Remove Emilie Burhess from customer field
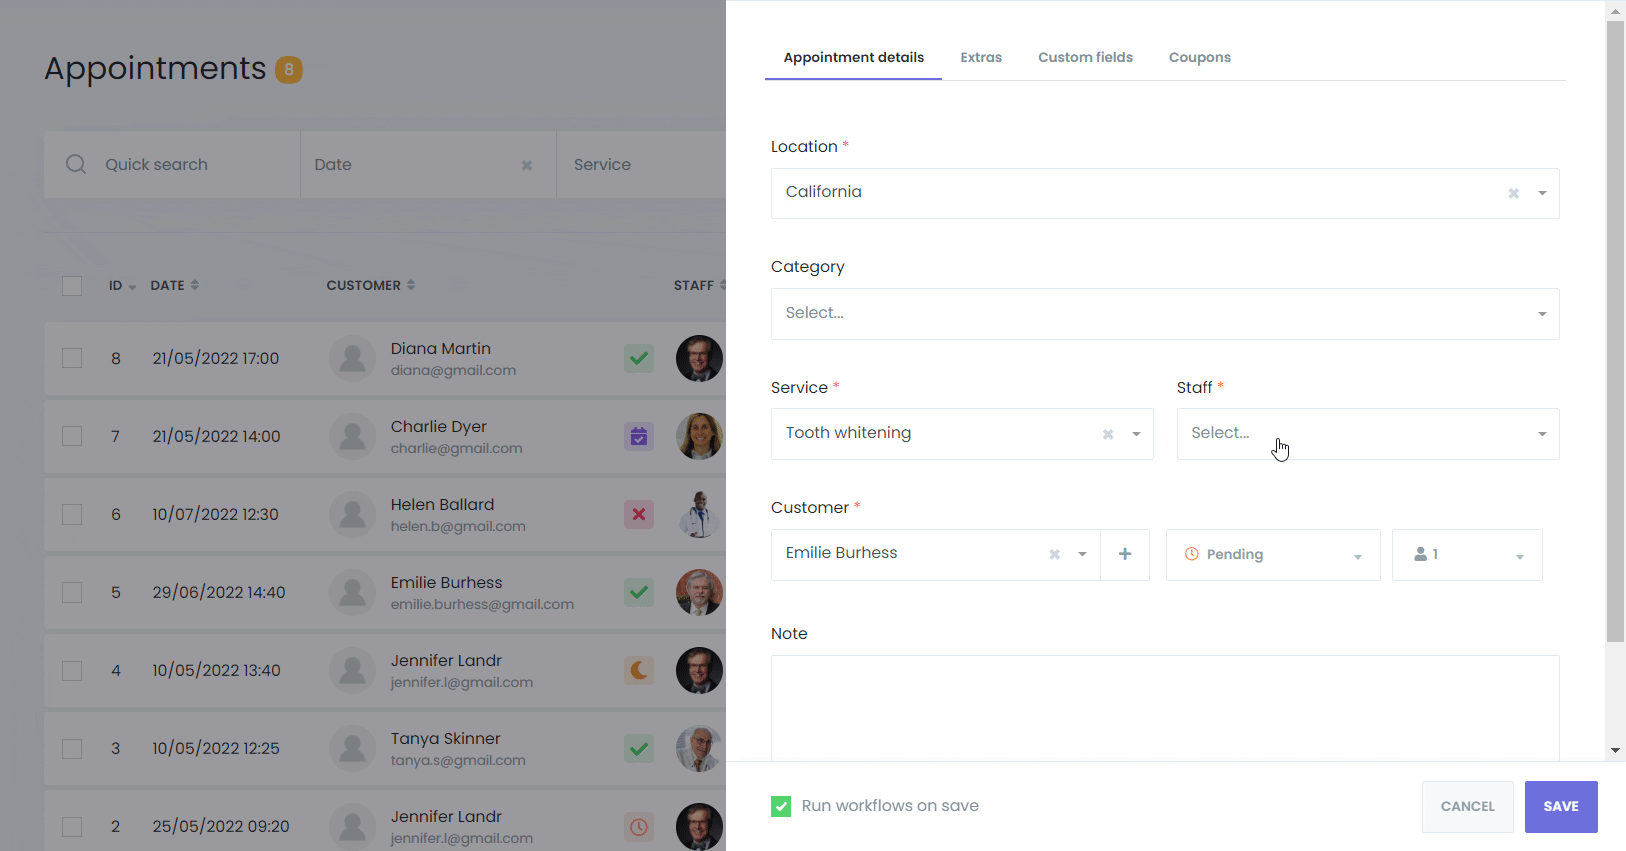This screenshot has width=1626, height=851. pyautogui.click(x=1054, y=554)
